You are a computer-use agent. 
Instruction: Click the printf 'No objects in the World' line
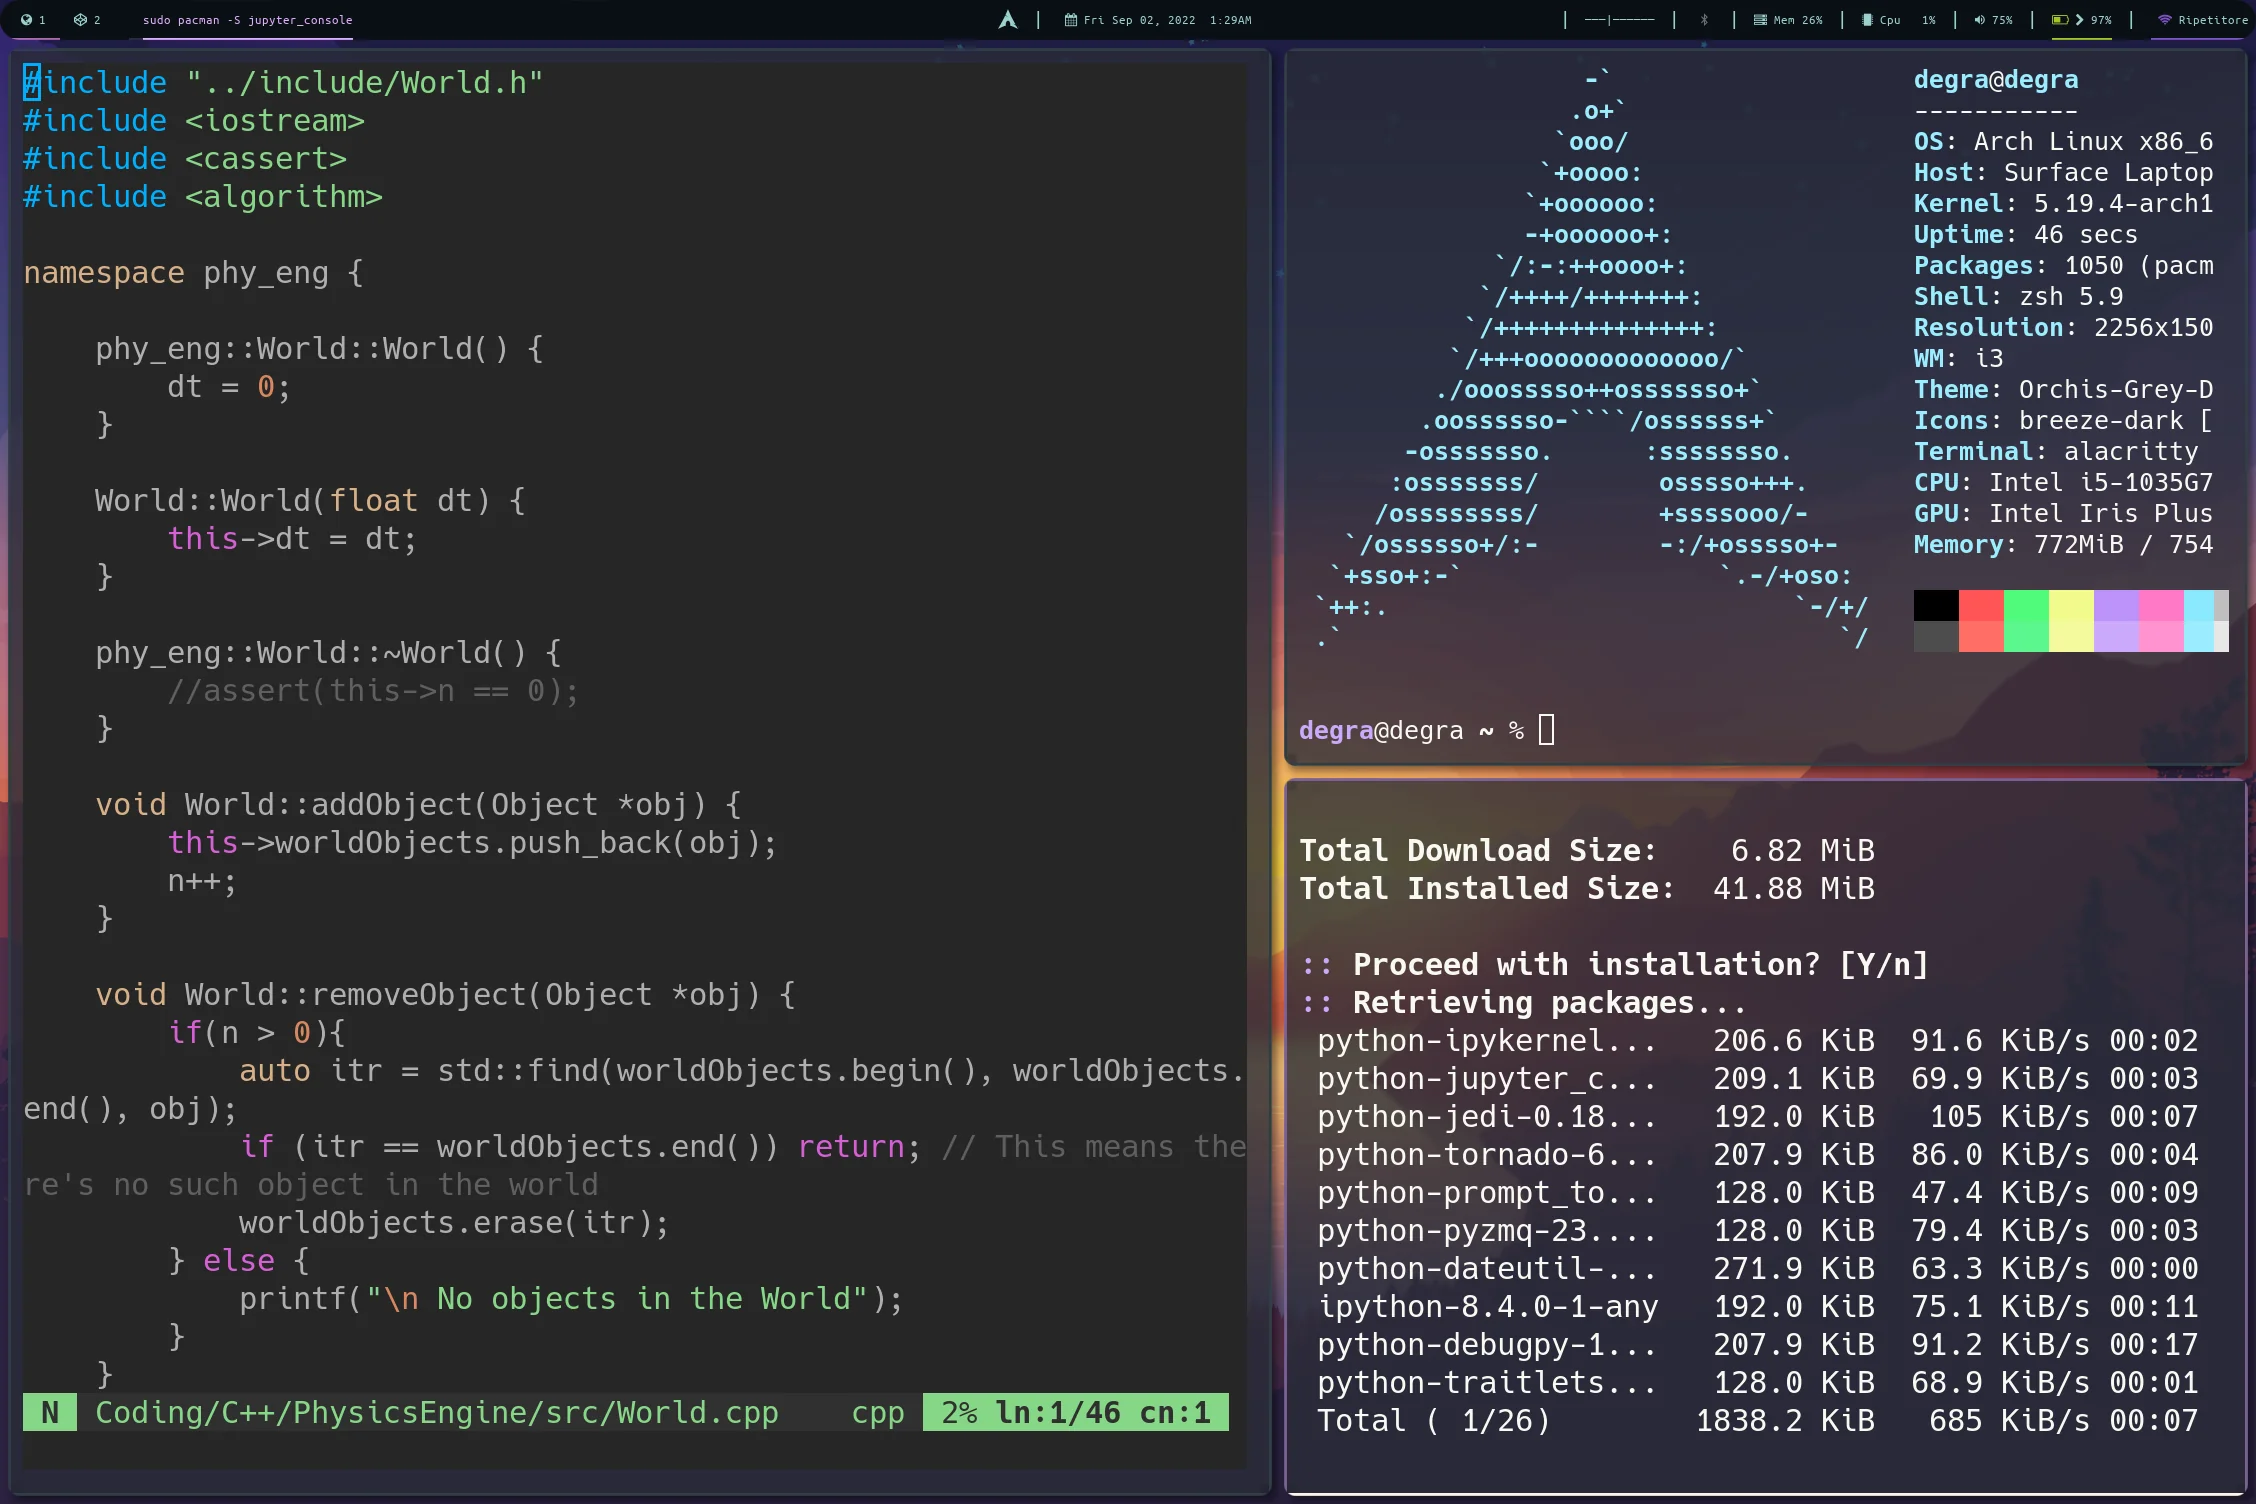tap(571, 1298)
